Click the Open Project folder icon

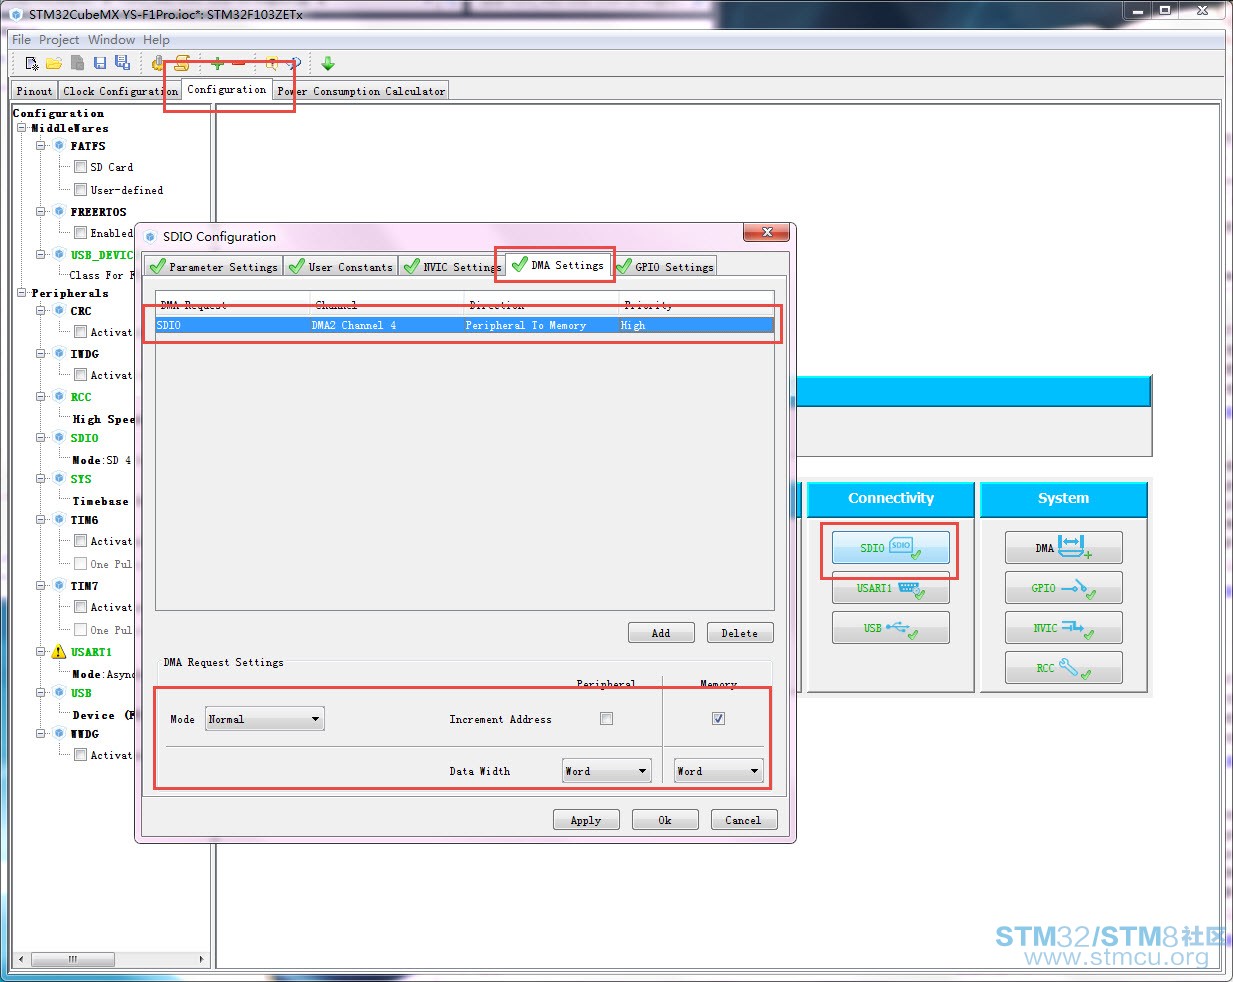click(54, 64)
